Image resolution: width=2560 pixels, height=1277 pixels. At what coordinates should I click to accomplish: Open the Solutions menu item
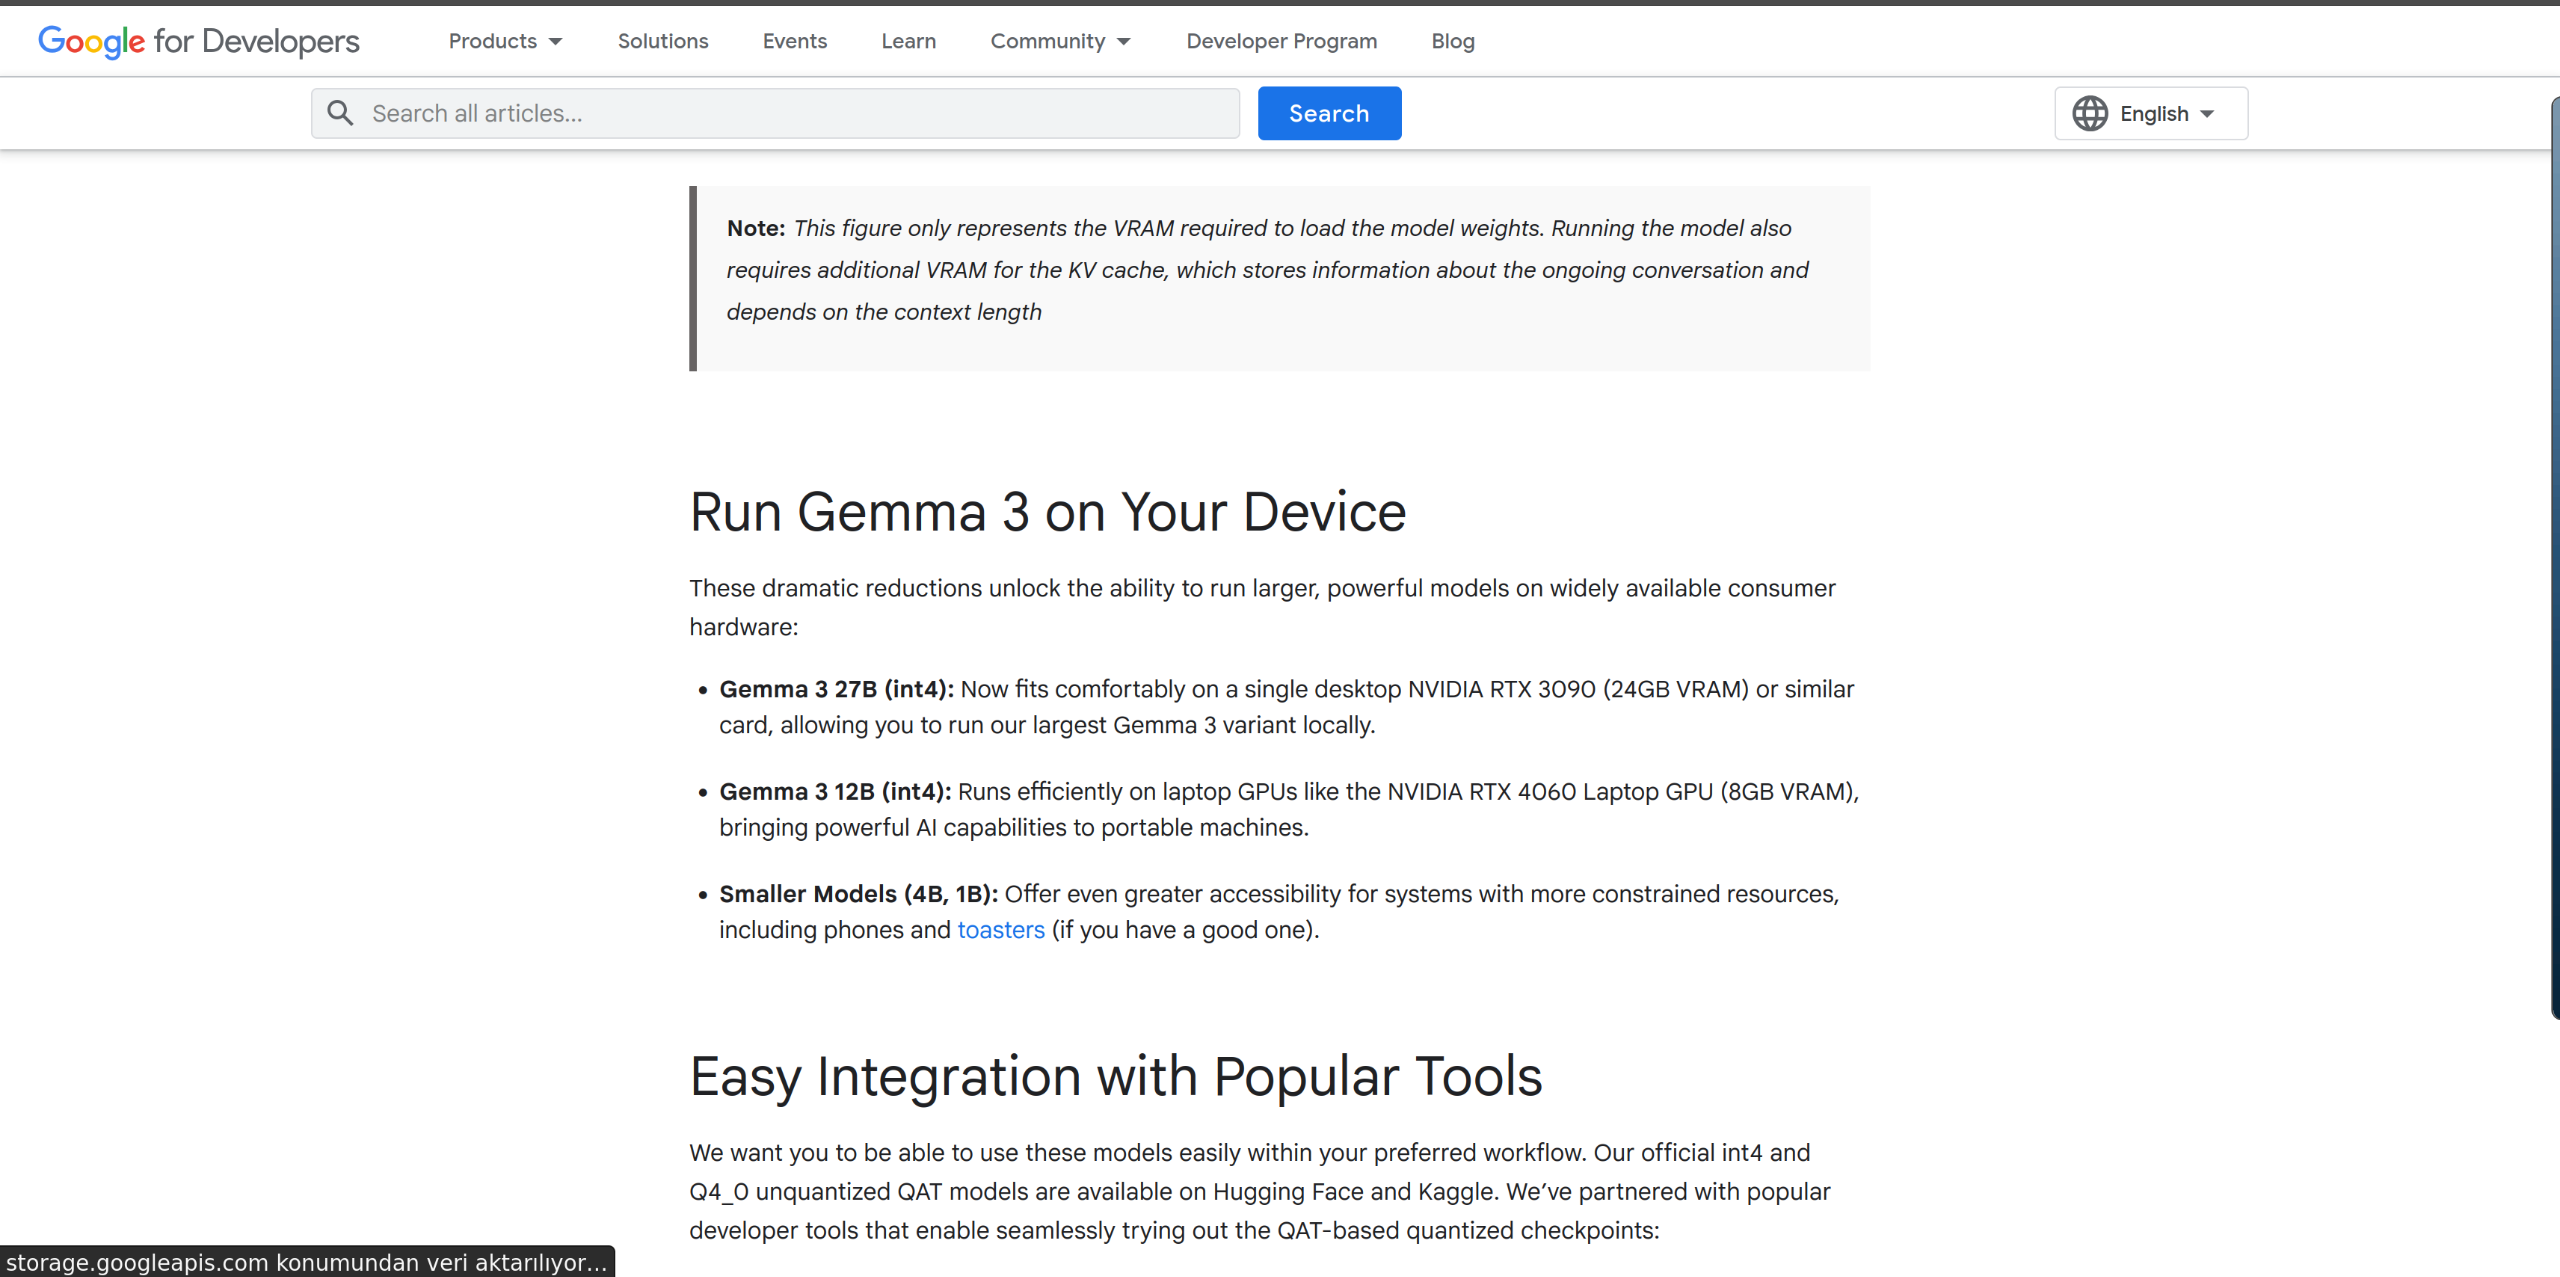coord(662,41)
